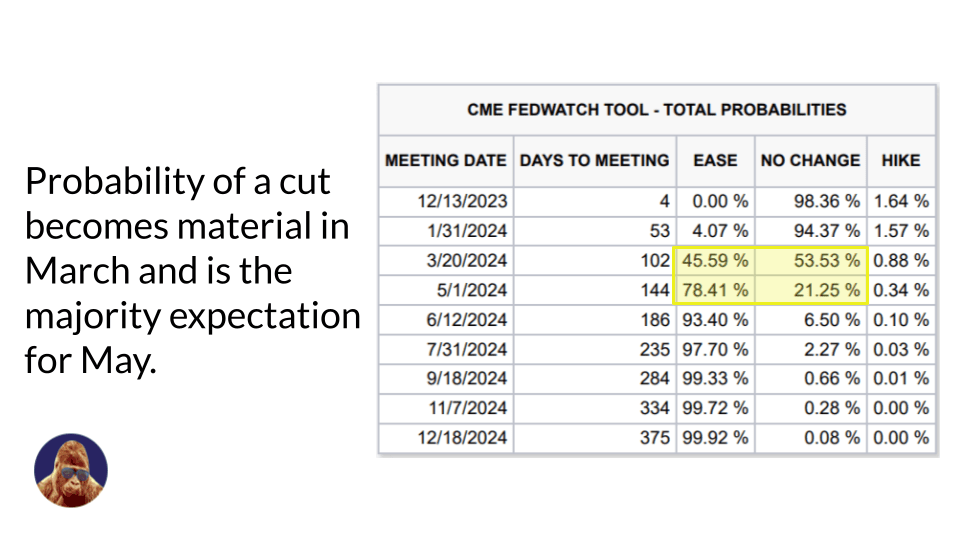Image resolution: width=960 pixels, height=540 pixels.
Task: Select the 12/13/2023 meeting date cell
Action: click(x=462, y=201)
